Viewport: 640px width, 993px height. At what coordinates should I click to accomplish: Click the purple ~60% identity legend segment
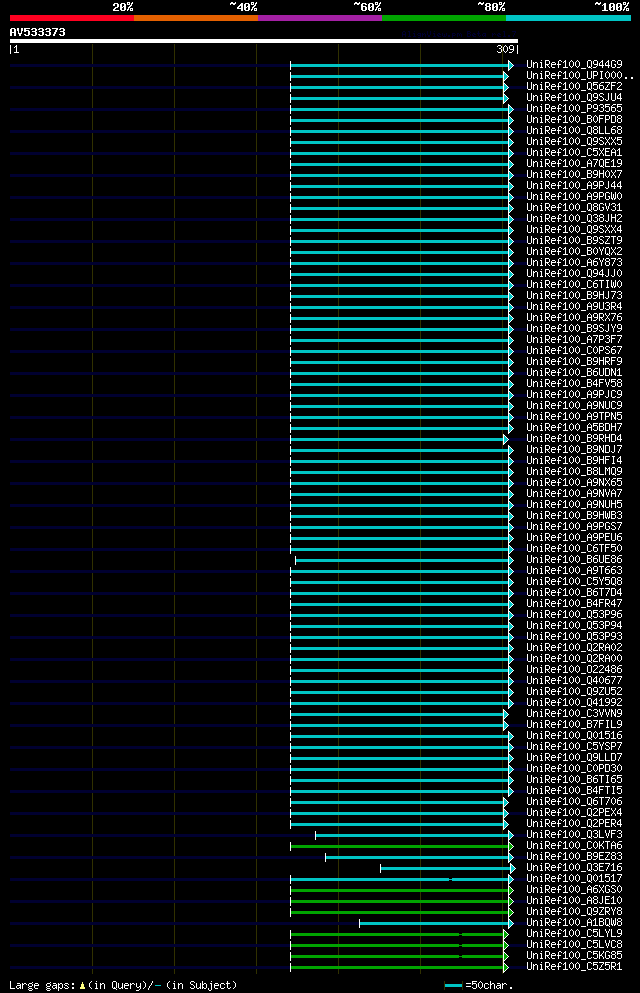coord(320,18)
